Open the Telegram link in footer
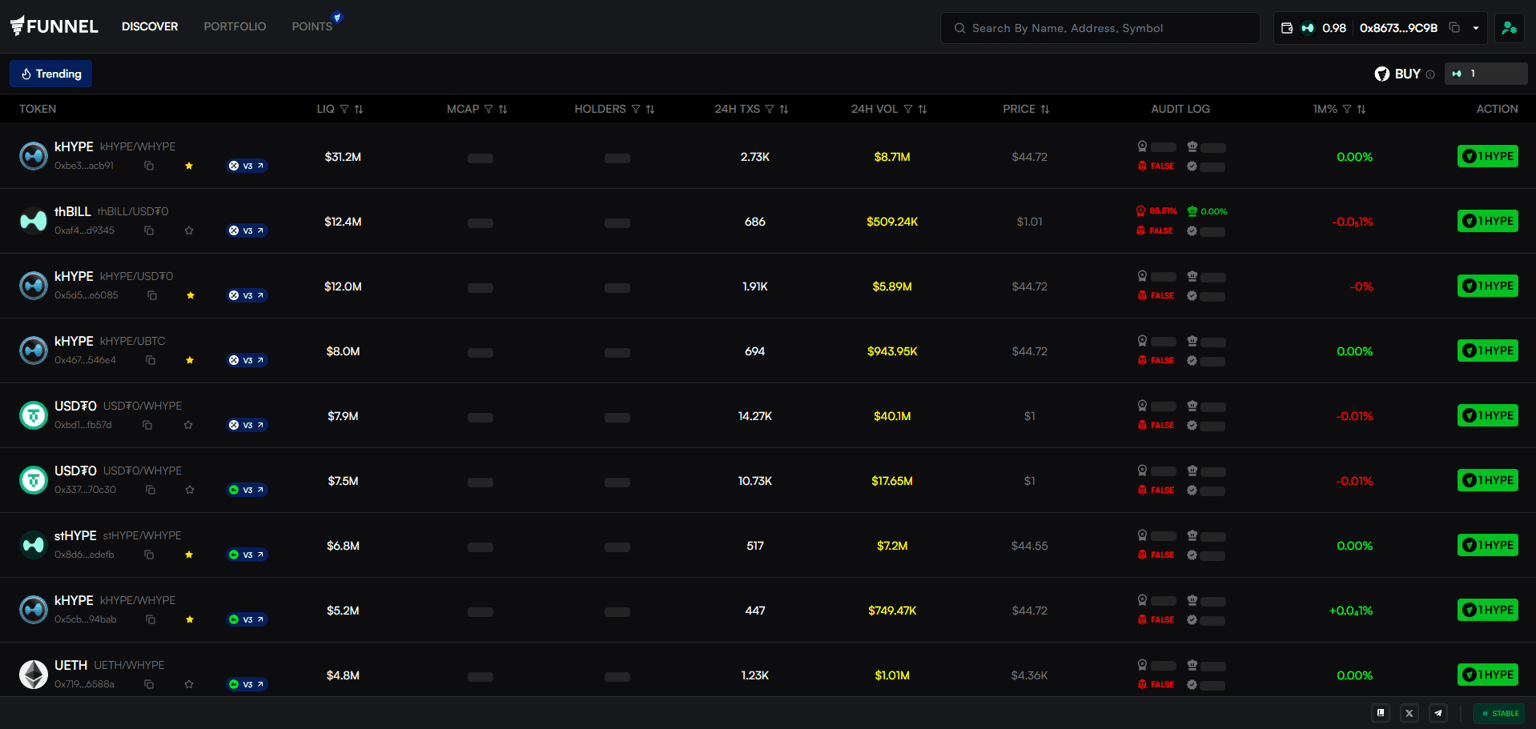Screen dimensions: 1536x729 point(1438,713)
